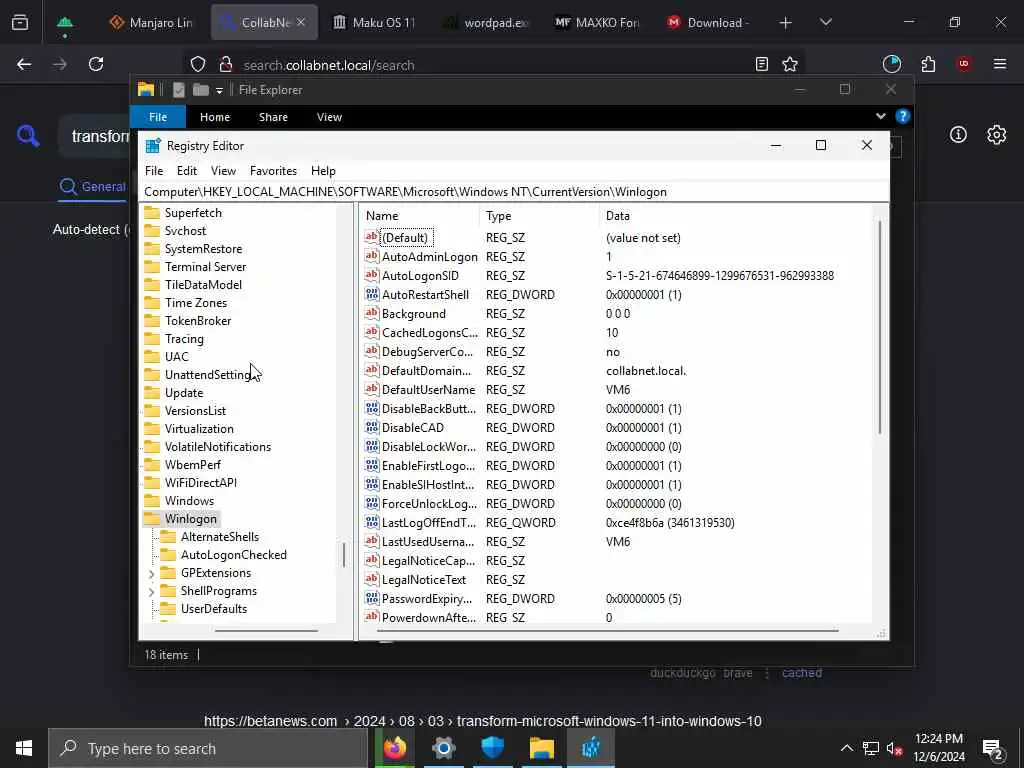The width and height of the screenshot is (1024, 768).
Task: Open browser extensions puzzle icon
Action: 928,64
